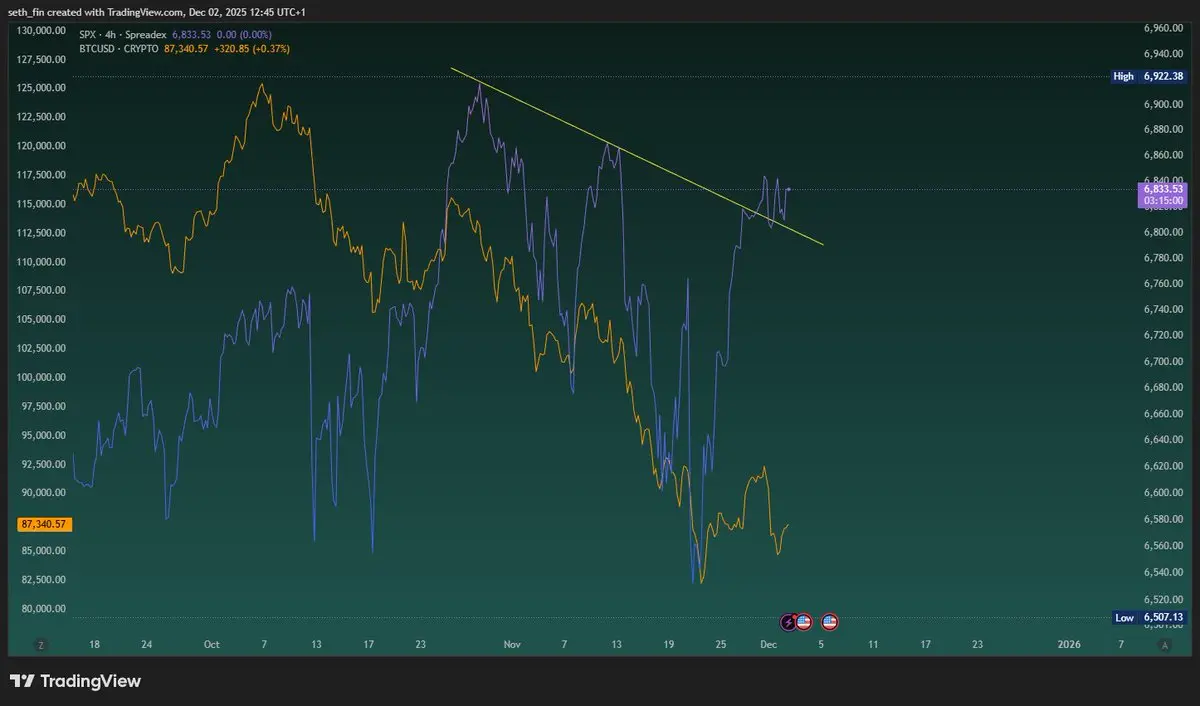
Task: Toggle the Z timezone button at bottom left
Action: tap(41, 645)
